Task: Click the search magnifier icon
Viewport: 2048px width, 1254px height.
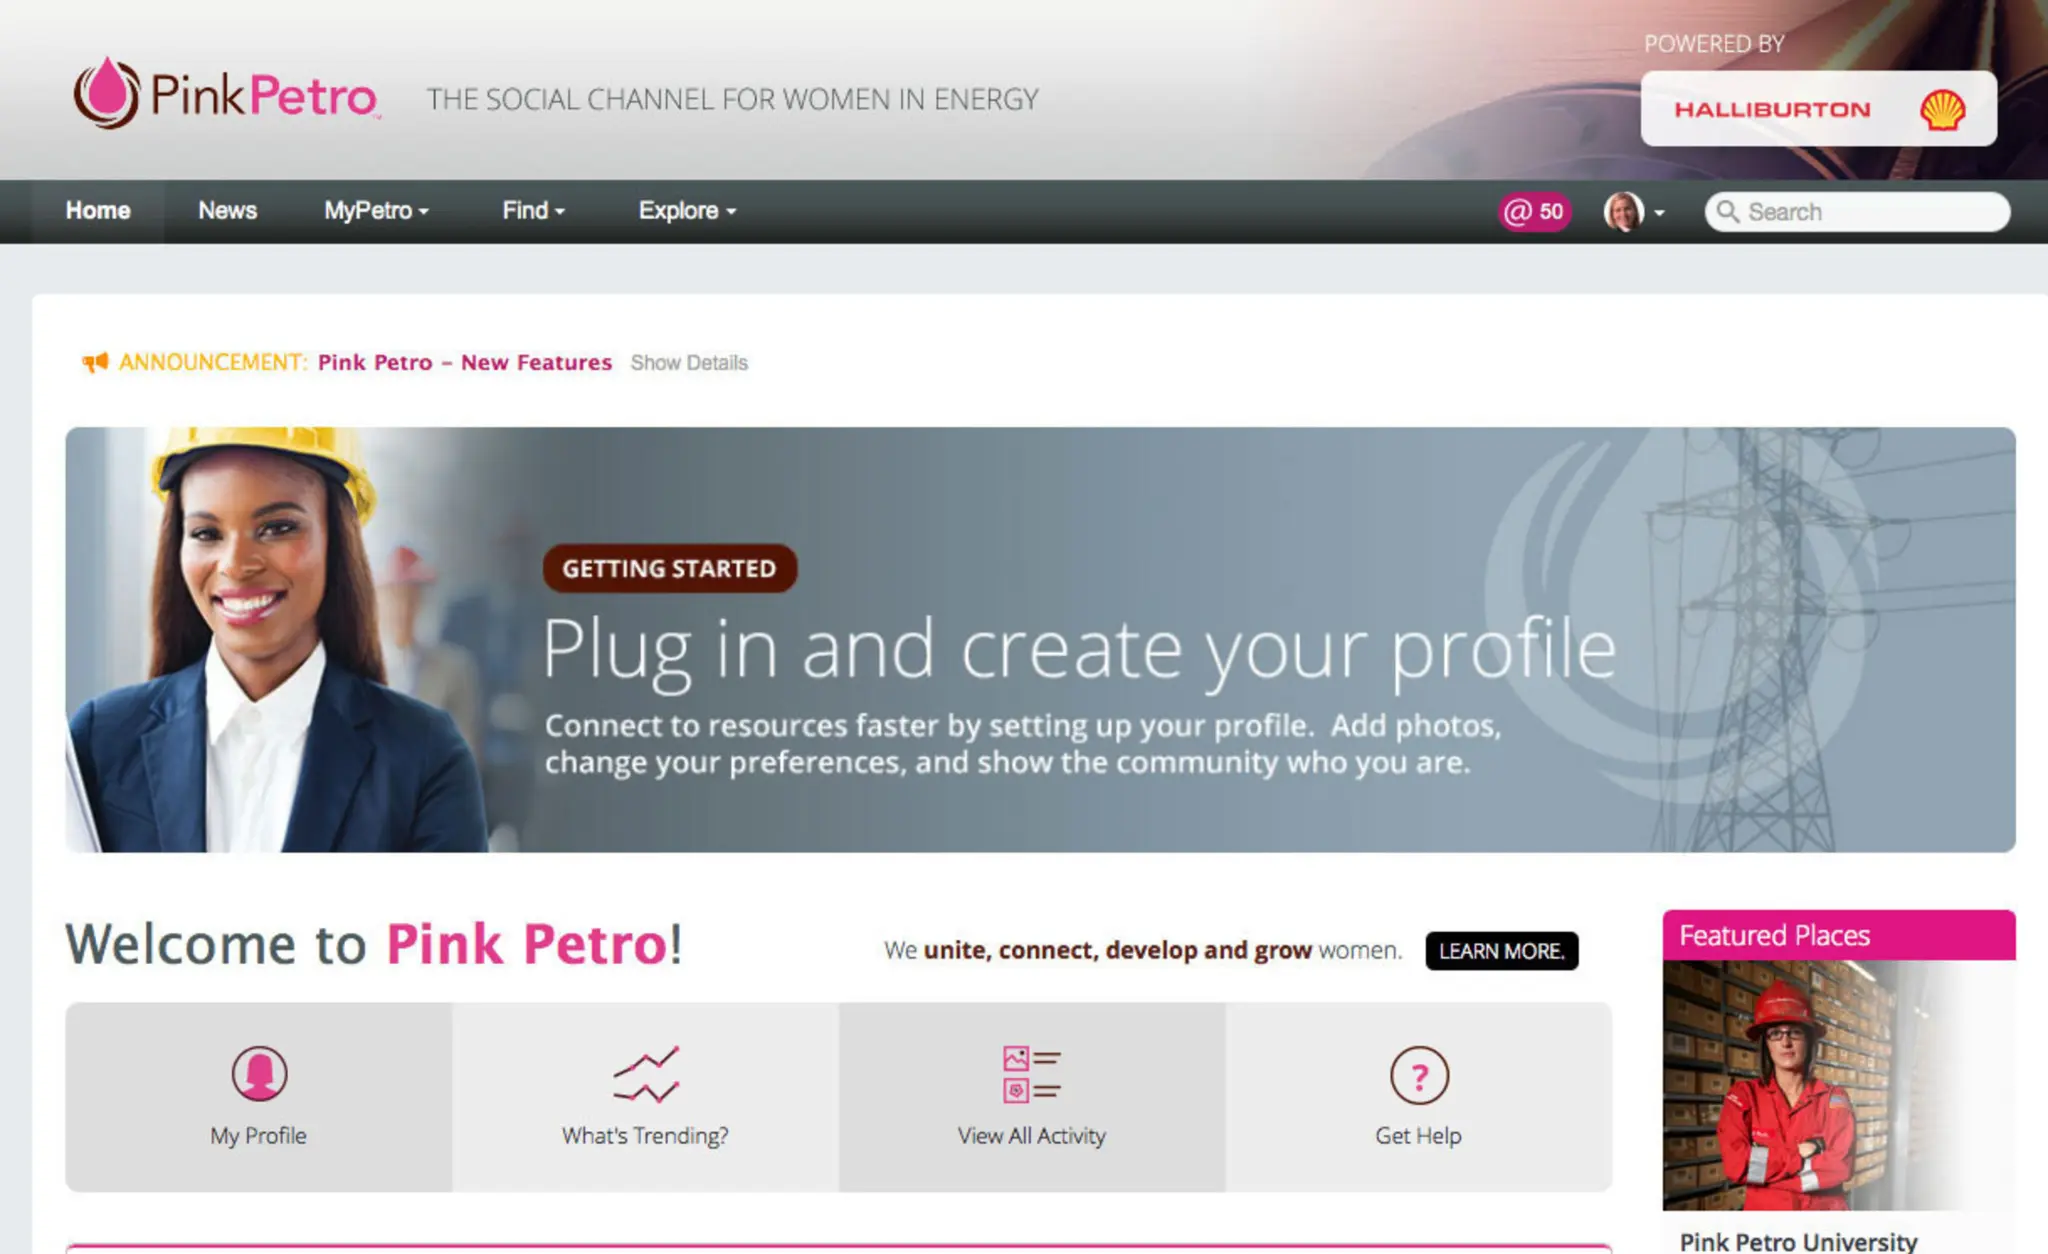Action: coord(1730,211)
